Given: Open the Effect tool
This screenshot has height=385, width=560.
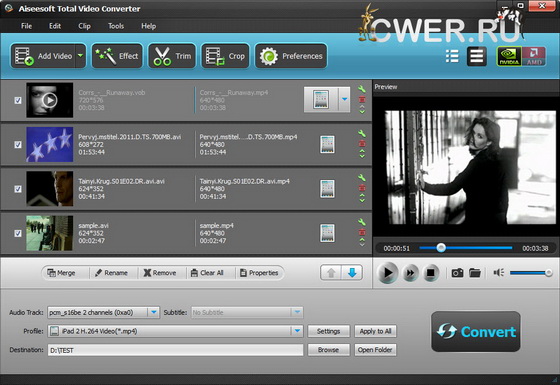Looking at the screenshot, I should click(x=117, y=56).
